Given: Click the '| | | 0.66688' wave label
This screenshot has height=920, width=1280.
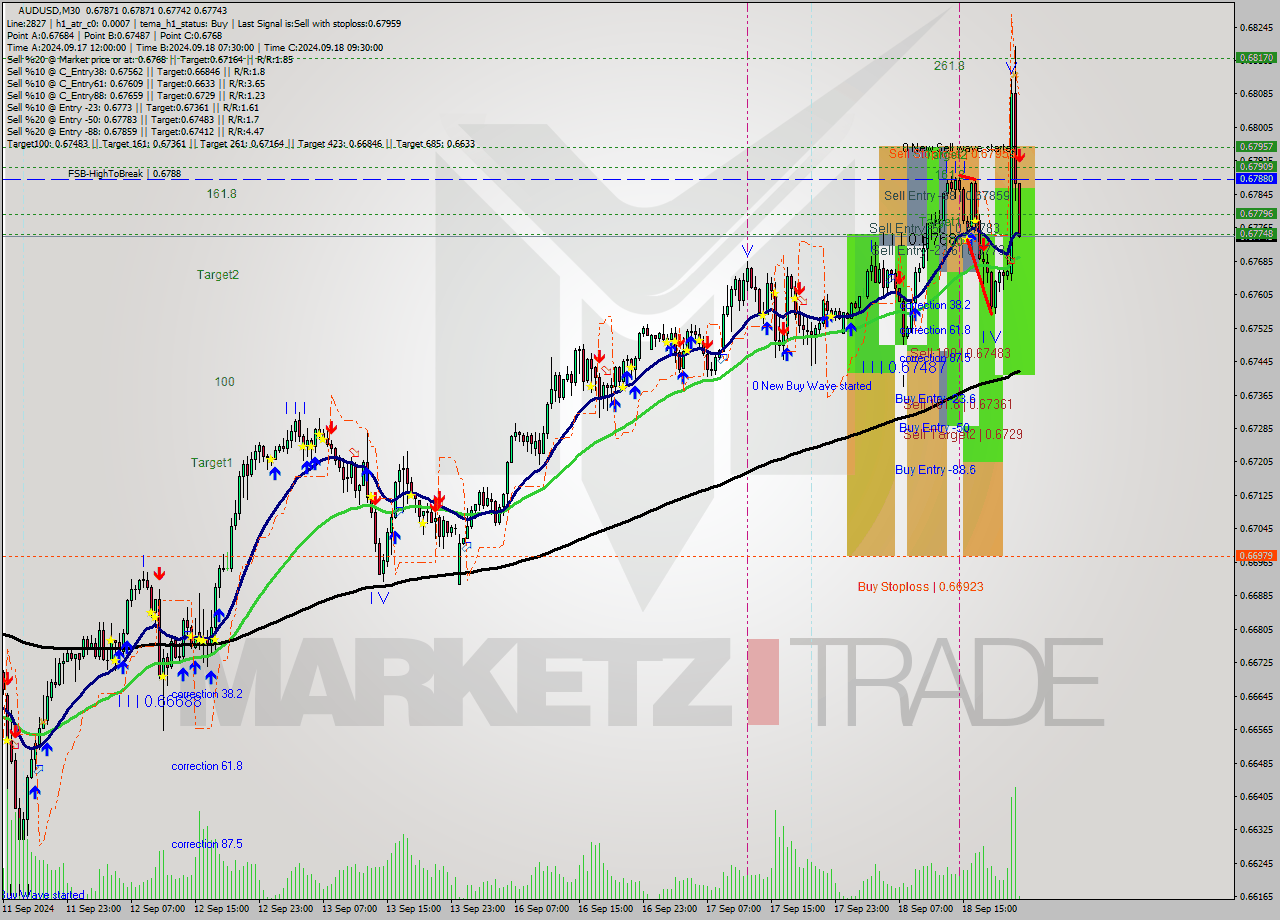Looking at the screenshot, I should click(x=160, y=702).
